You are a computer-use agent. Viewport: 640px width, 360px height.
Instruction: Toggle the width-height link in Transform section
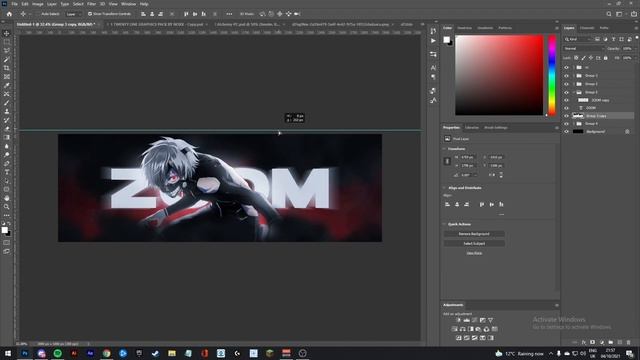pos(447,161)
